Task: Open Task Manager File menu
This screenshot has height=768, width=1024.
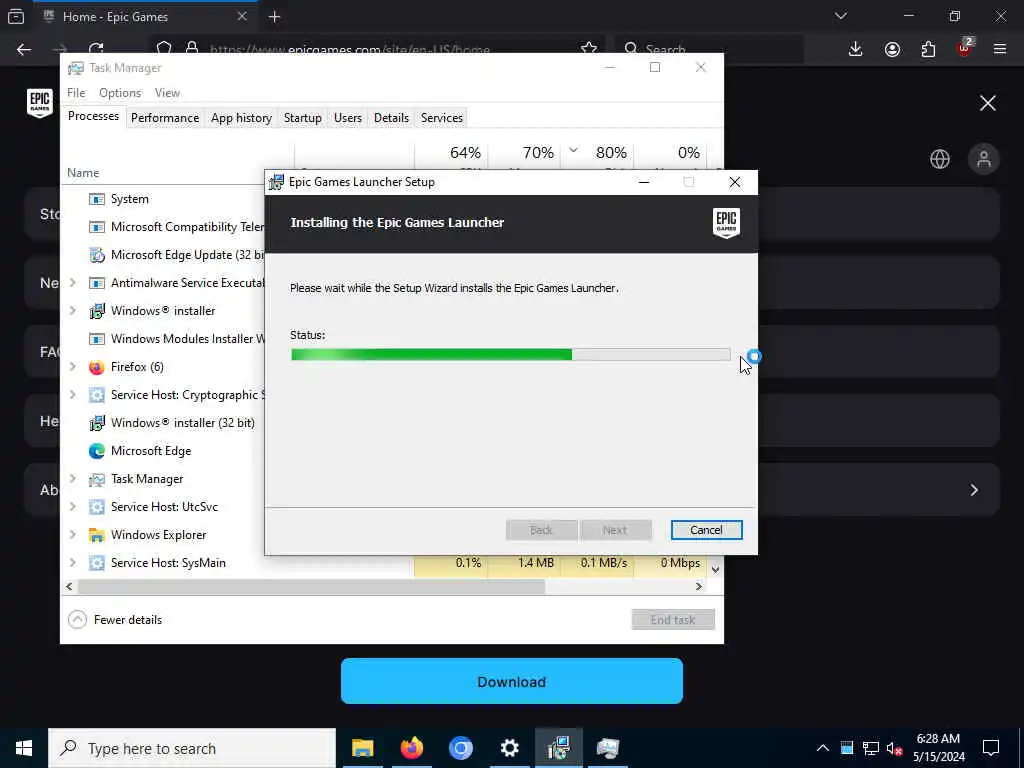Action: click(x=76, y=93)
